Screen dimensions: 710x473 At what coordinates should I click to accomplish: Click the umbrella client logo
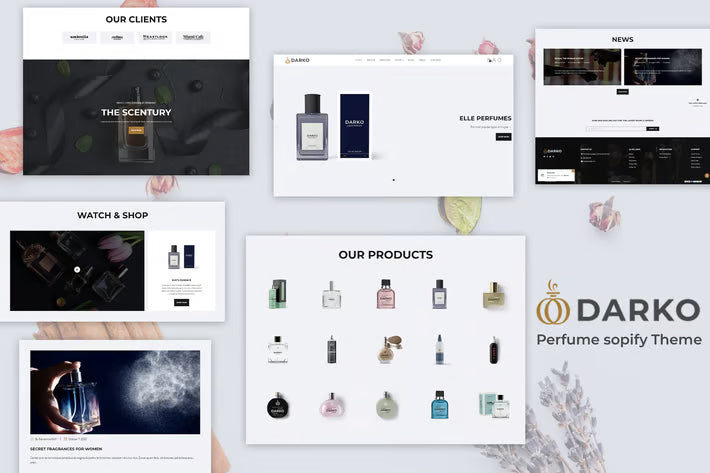[79, 37]
